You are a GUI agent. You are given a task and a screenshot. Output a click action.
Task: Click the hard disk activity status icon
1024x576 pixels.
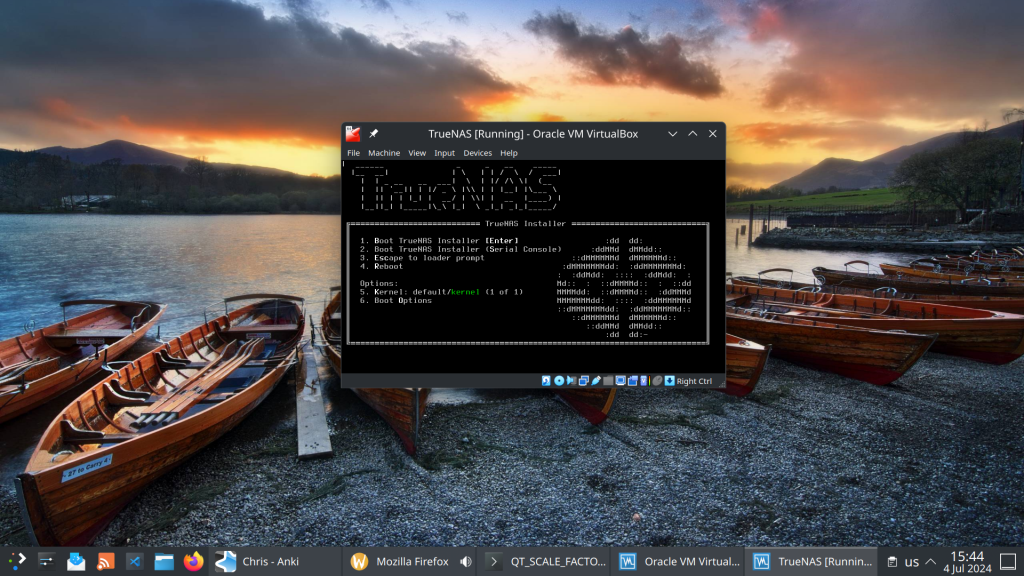[546, 381]
